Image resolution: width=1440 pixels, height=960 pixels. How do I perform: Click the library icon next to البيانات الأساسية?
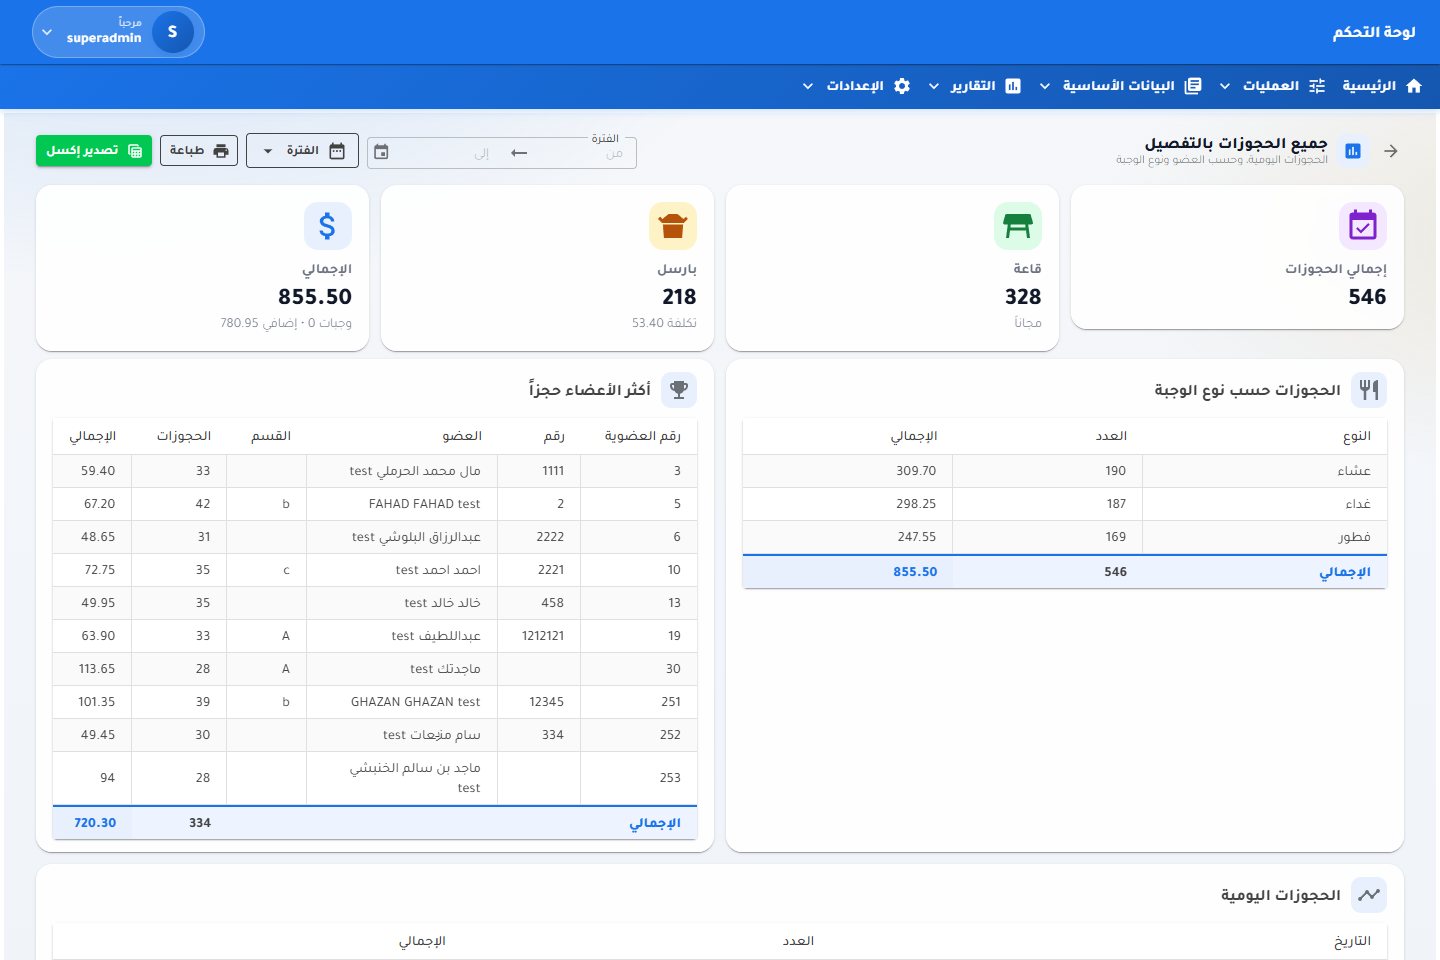(1193, 86)
